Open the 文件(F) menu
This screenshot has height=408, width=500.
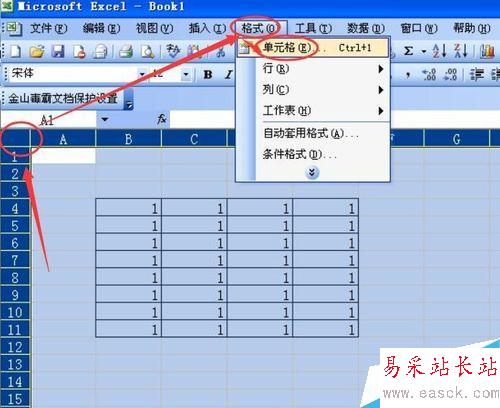click(x=49, y=29)
